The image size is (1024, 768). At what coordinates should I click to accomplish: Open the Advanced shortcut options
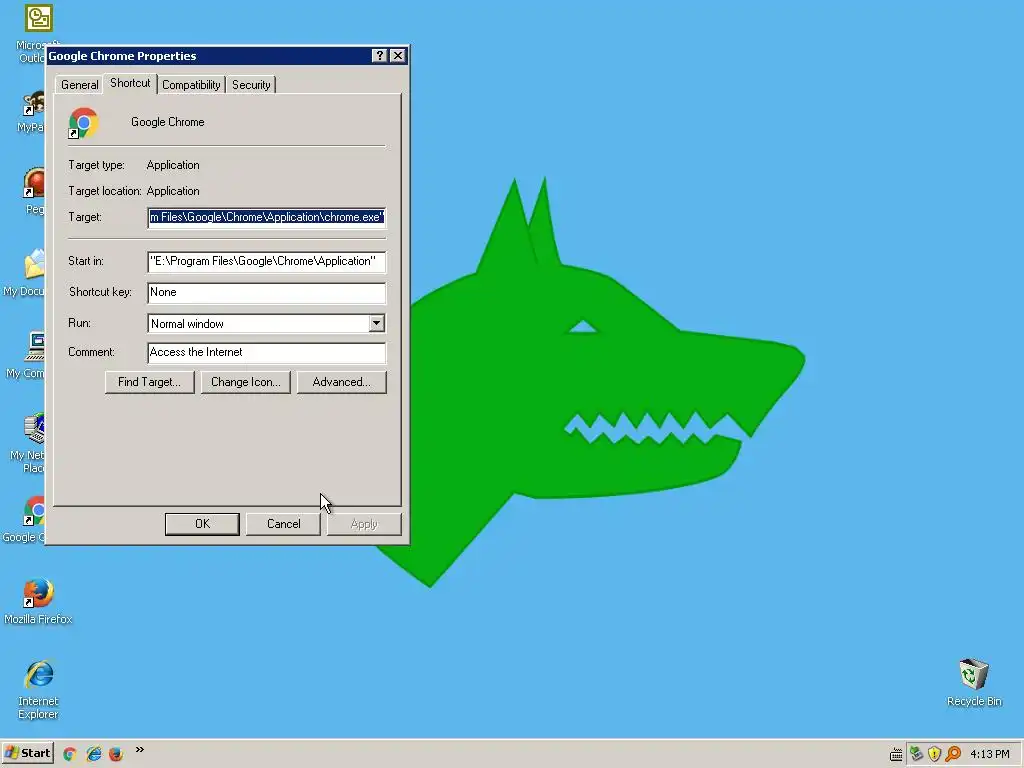(342, 382)
